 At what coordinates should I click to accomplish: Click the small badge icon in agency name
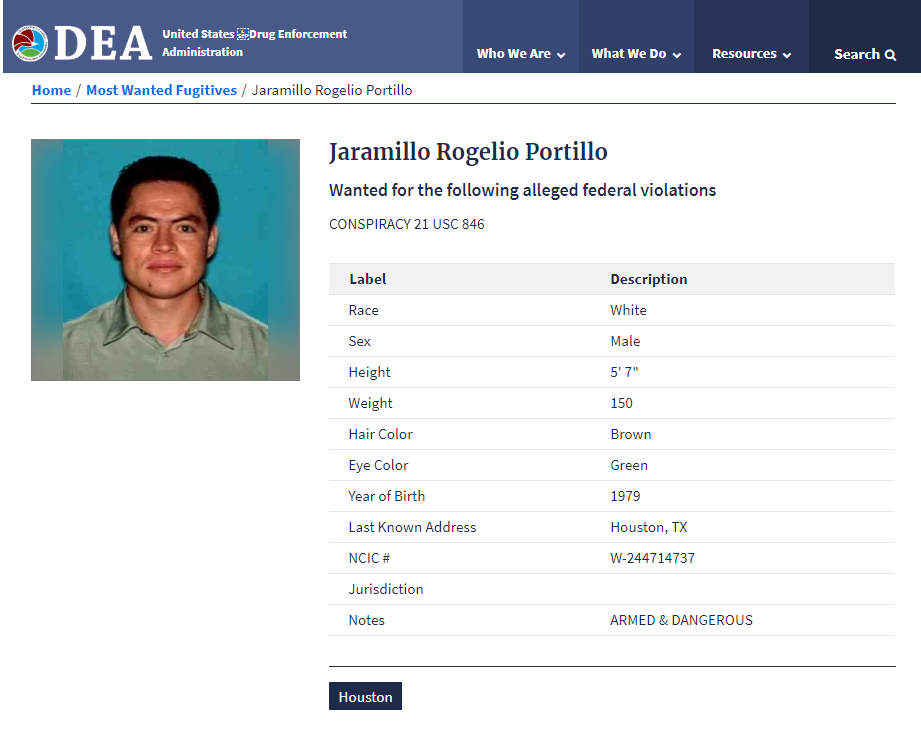[242, 34]
